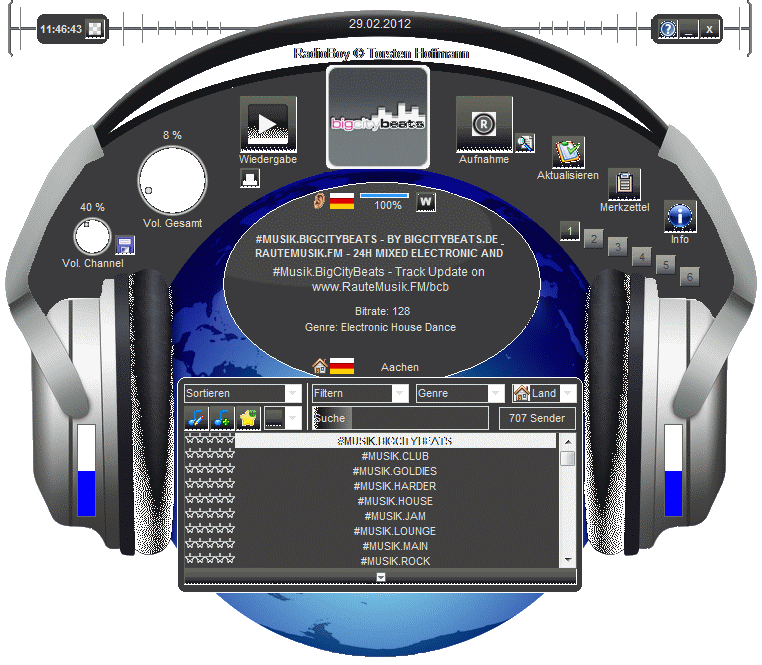Image resolution: width=762 pixels, height=665 pixels.
Task: Click the edit station music note icon
Action: [x=196, y=418]
